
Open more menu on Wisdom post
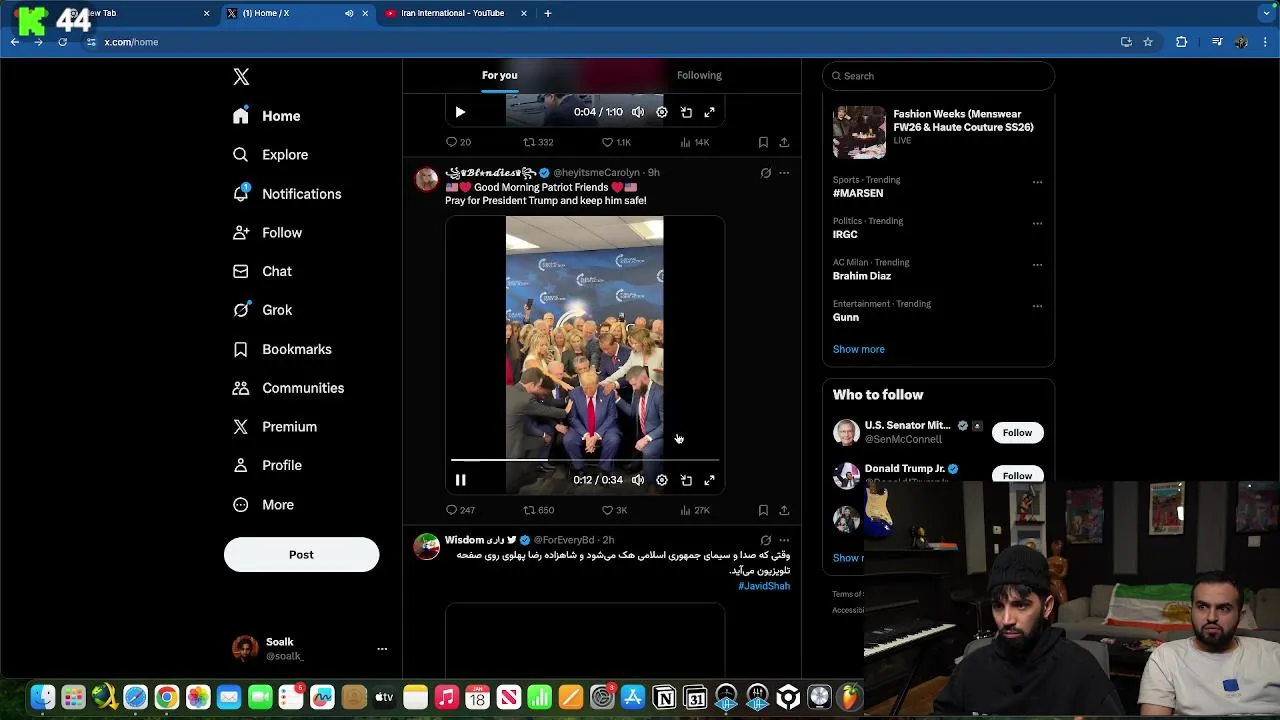tap(784, 540)
